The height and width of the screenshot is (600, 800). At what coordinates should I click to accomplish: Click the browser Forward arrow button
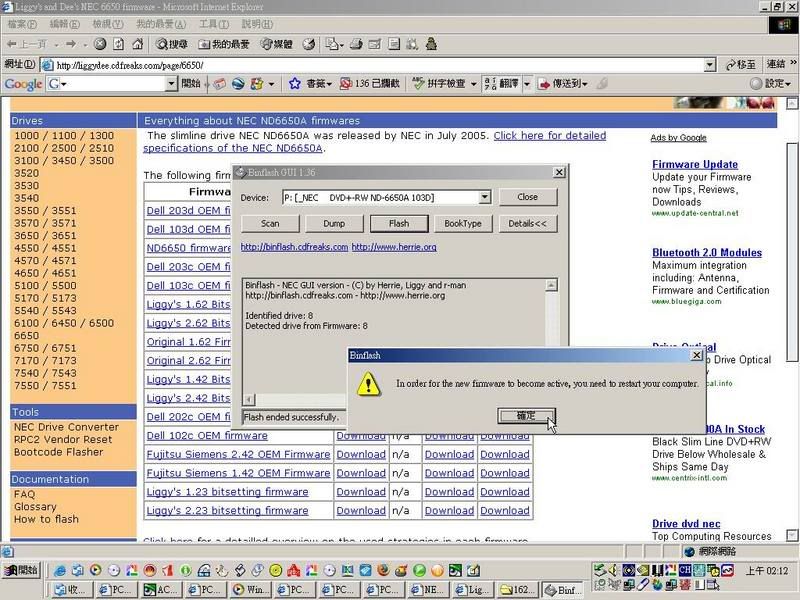pyautogui.click(x=71, y=44)
